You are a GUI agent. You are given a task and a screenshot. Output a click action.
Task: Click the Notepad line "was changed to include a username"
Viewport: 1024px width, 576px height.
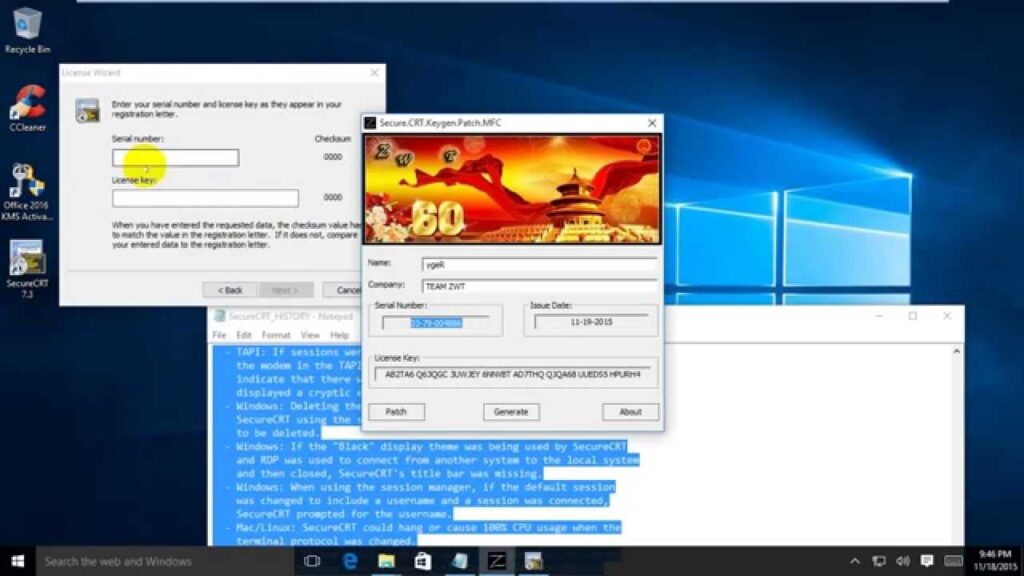pyautogui.click(x=422, y=500)
